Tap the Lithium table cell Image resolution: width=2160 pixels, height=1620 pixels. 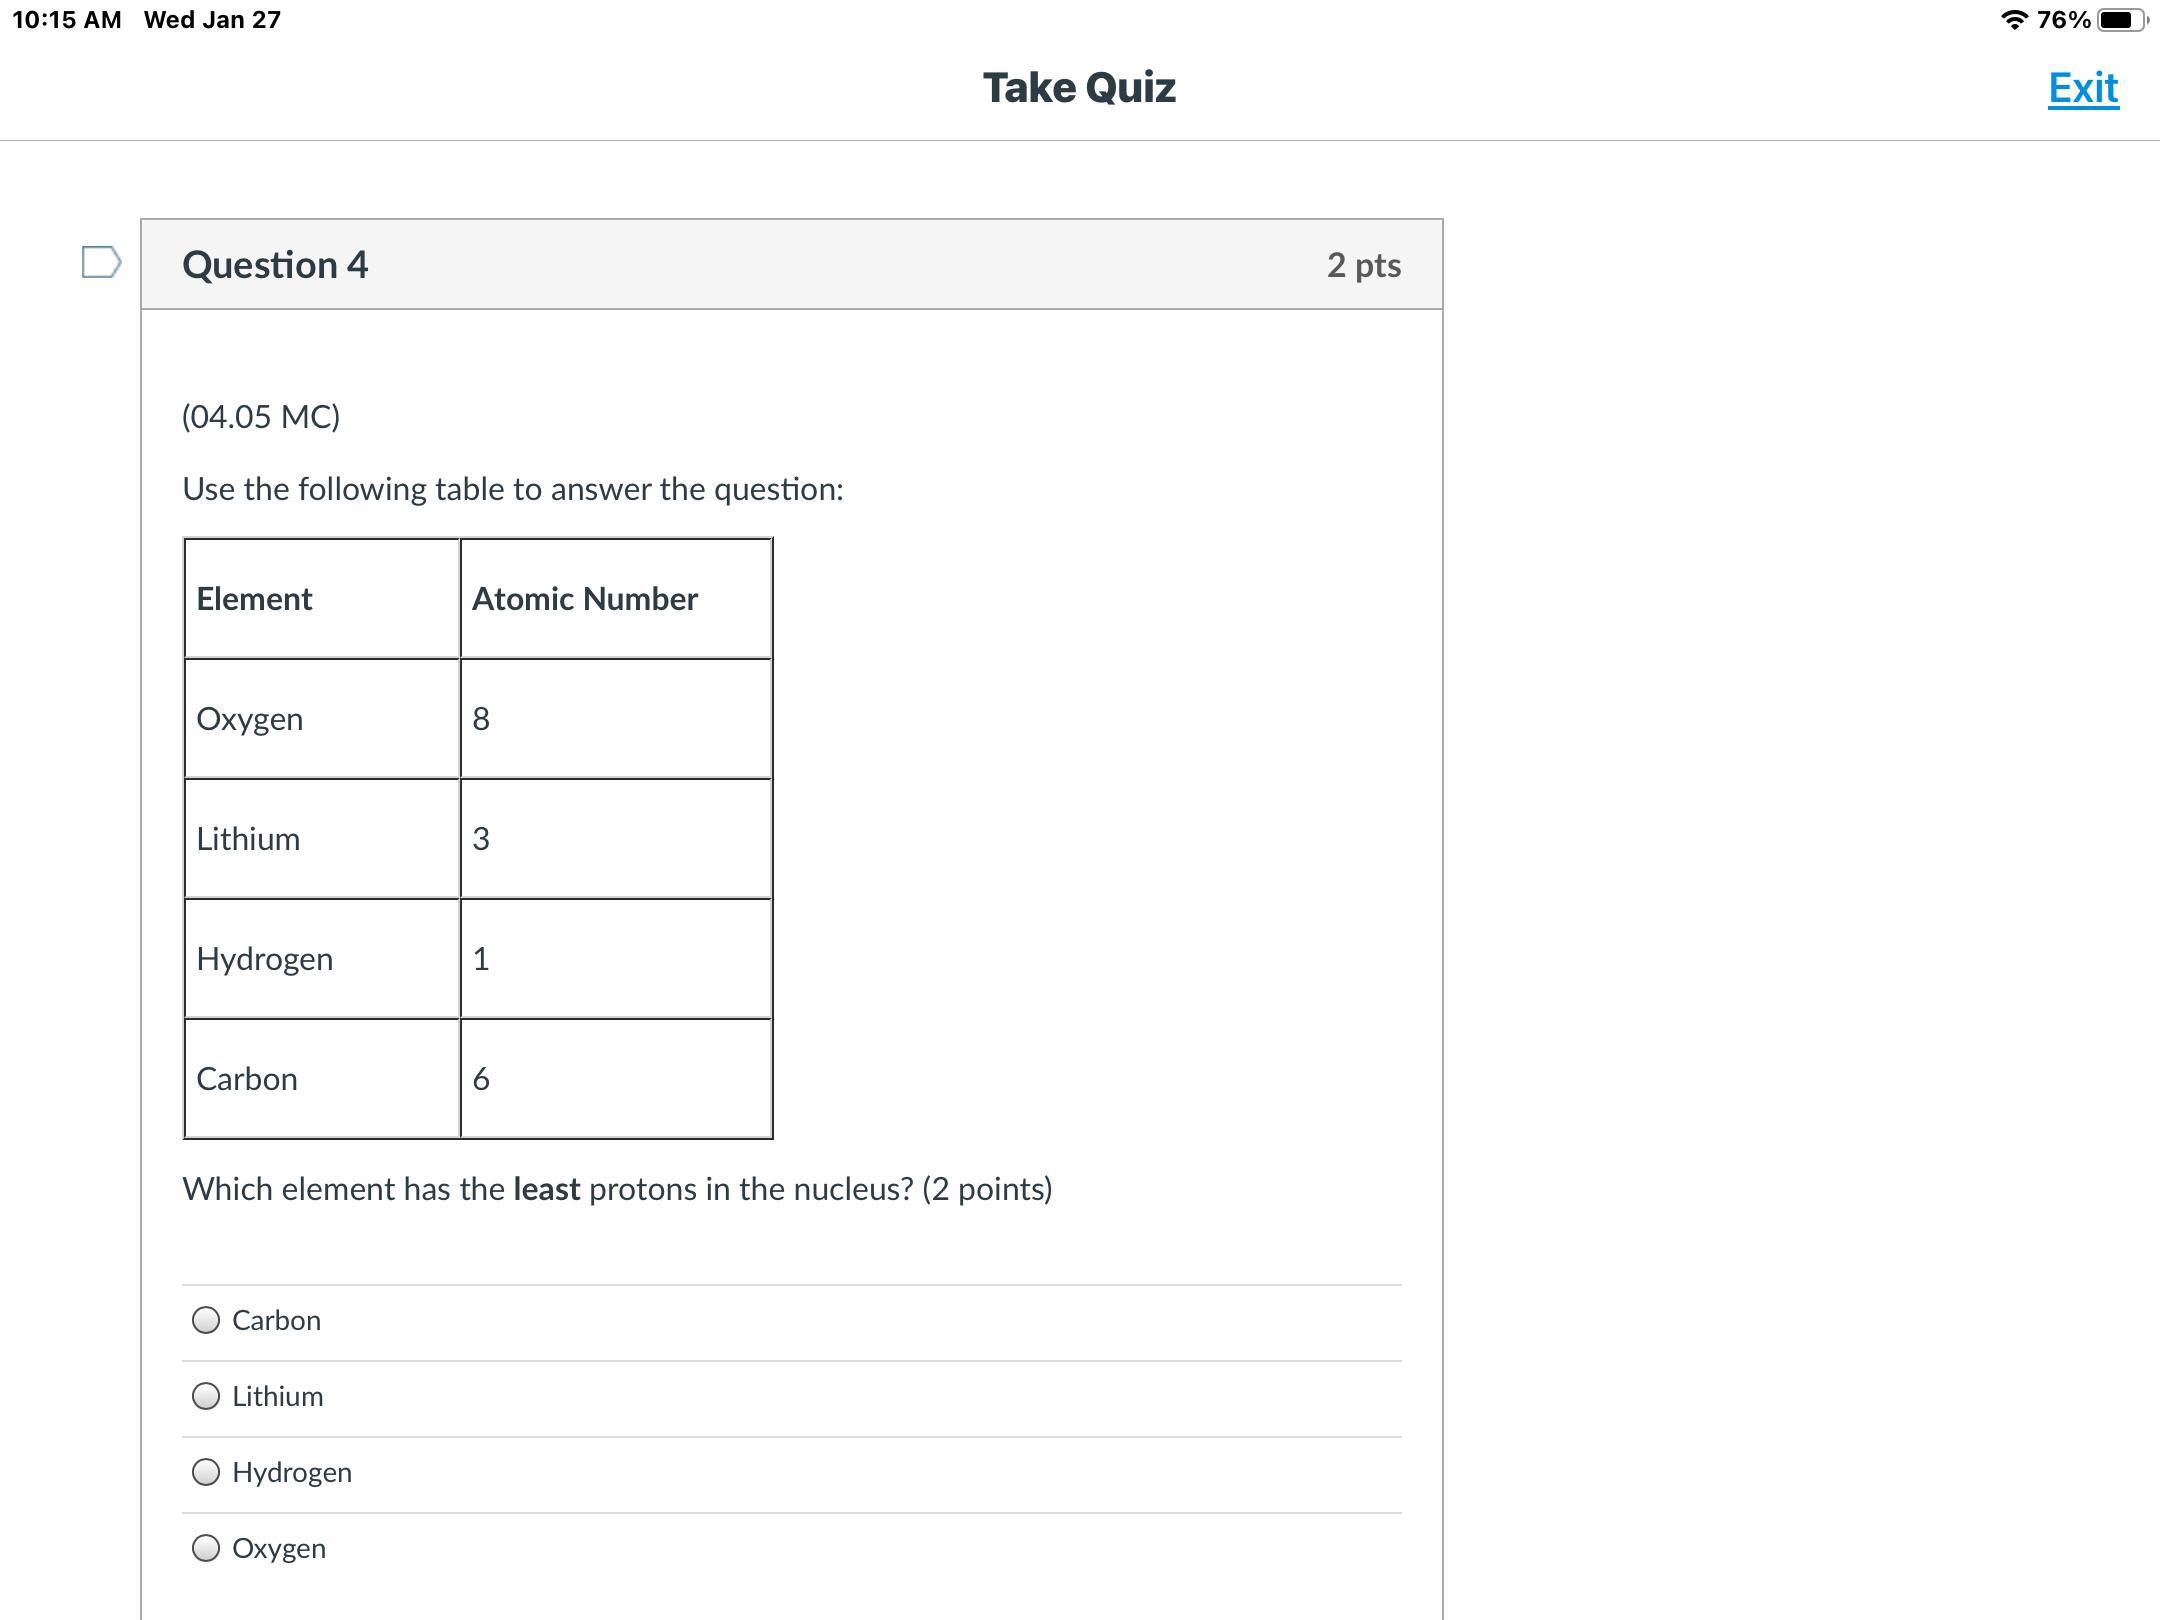322,838
